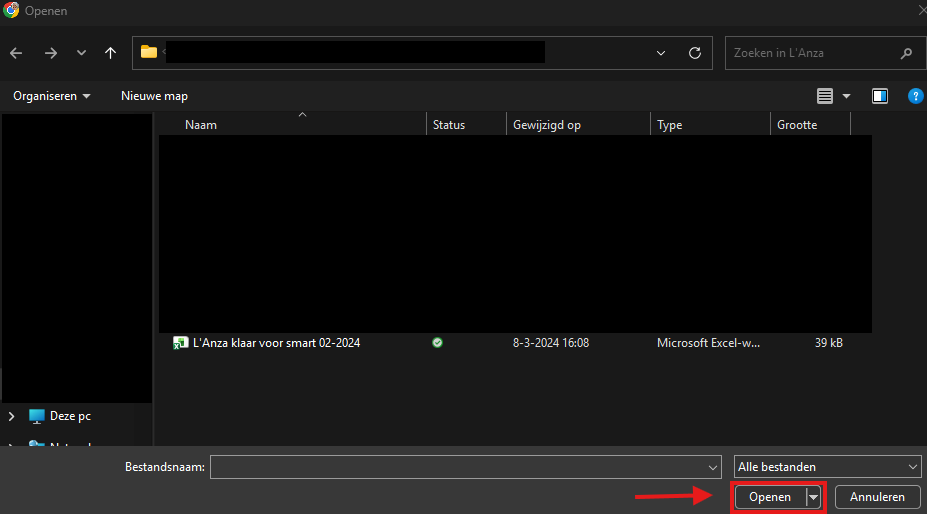The height and width of the screenshot is (515, 927).
Task: Expand the Deze pc tree node
Action: tap(12, 416)
